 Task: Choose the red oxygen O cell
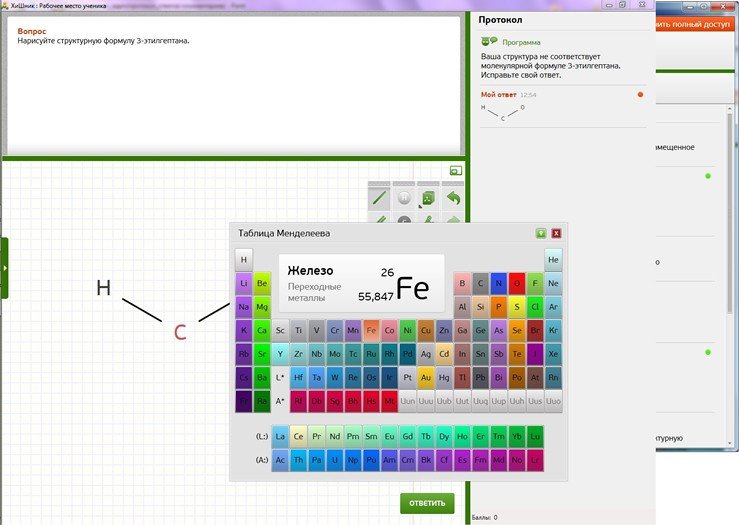(517, 283)
